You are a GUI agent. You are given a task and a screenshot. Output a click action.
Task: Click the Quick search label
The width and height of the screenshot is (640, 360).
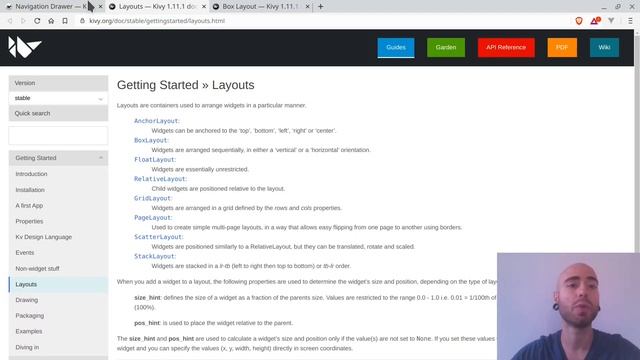32,113
